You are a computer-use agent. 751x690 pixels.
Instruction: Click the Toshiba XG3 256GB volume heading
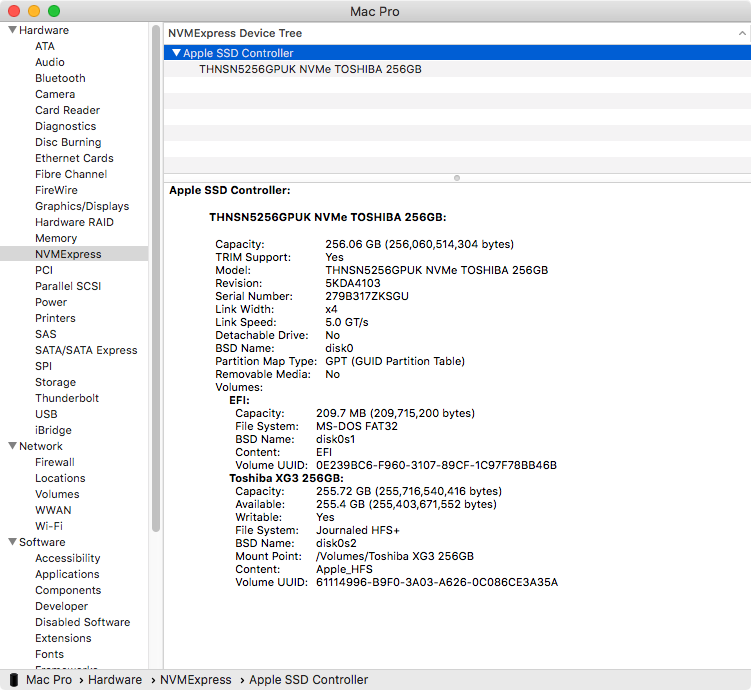coord(286,478)
